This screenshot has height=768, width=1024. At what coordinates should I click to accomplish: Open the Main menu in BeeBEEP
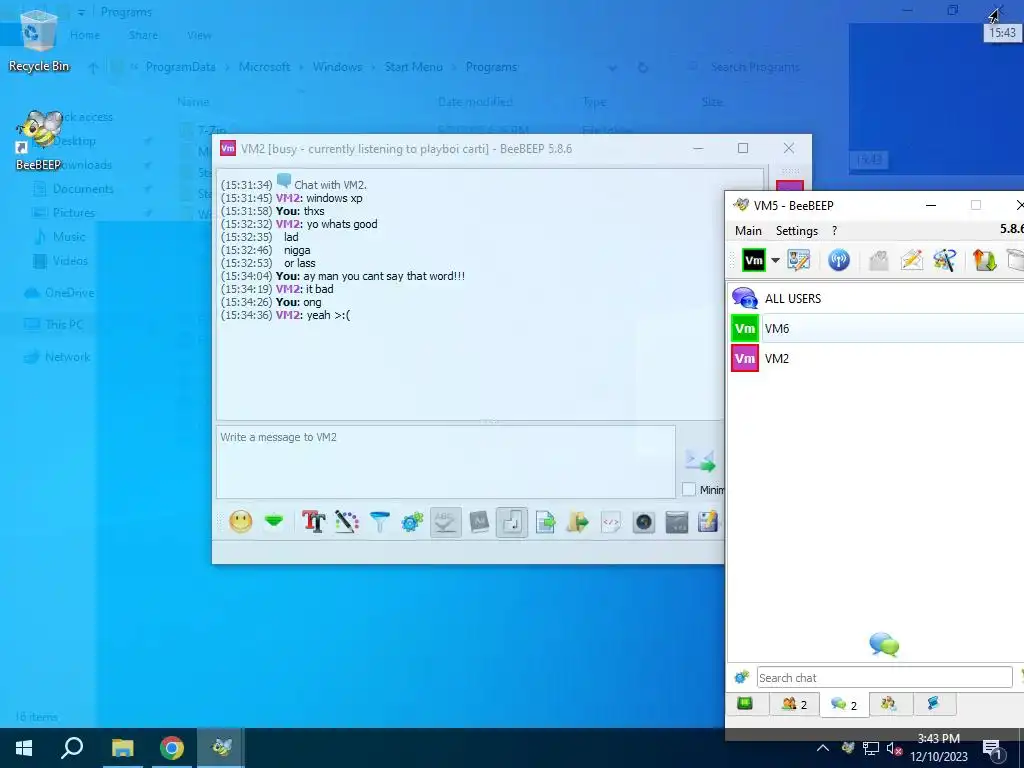tap(748, 231)
